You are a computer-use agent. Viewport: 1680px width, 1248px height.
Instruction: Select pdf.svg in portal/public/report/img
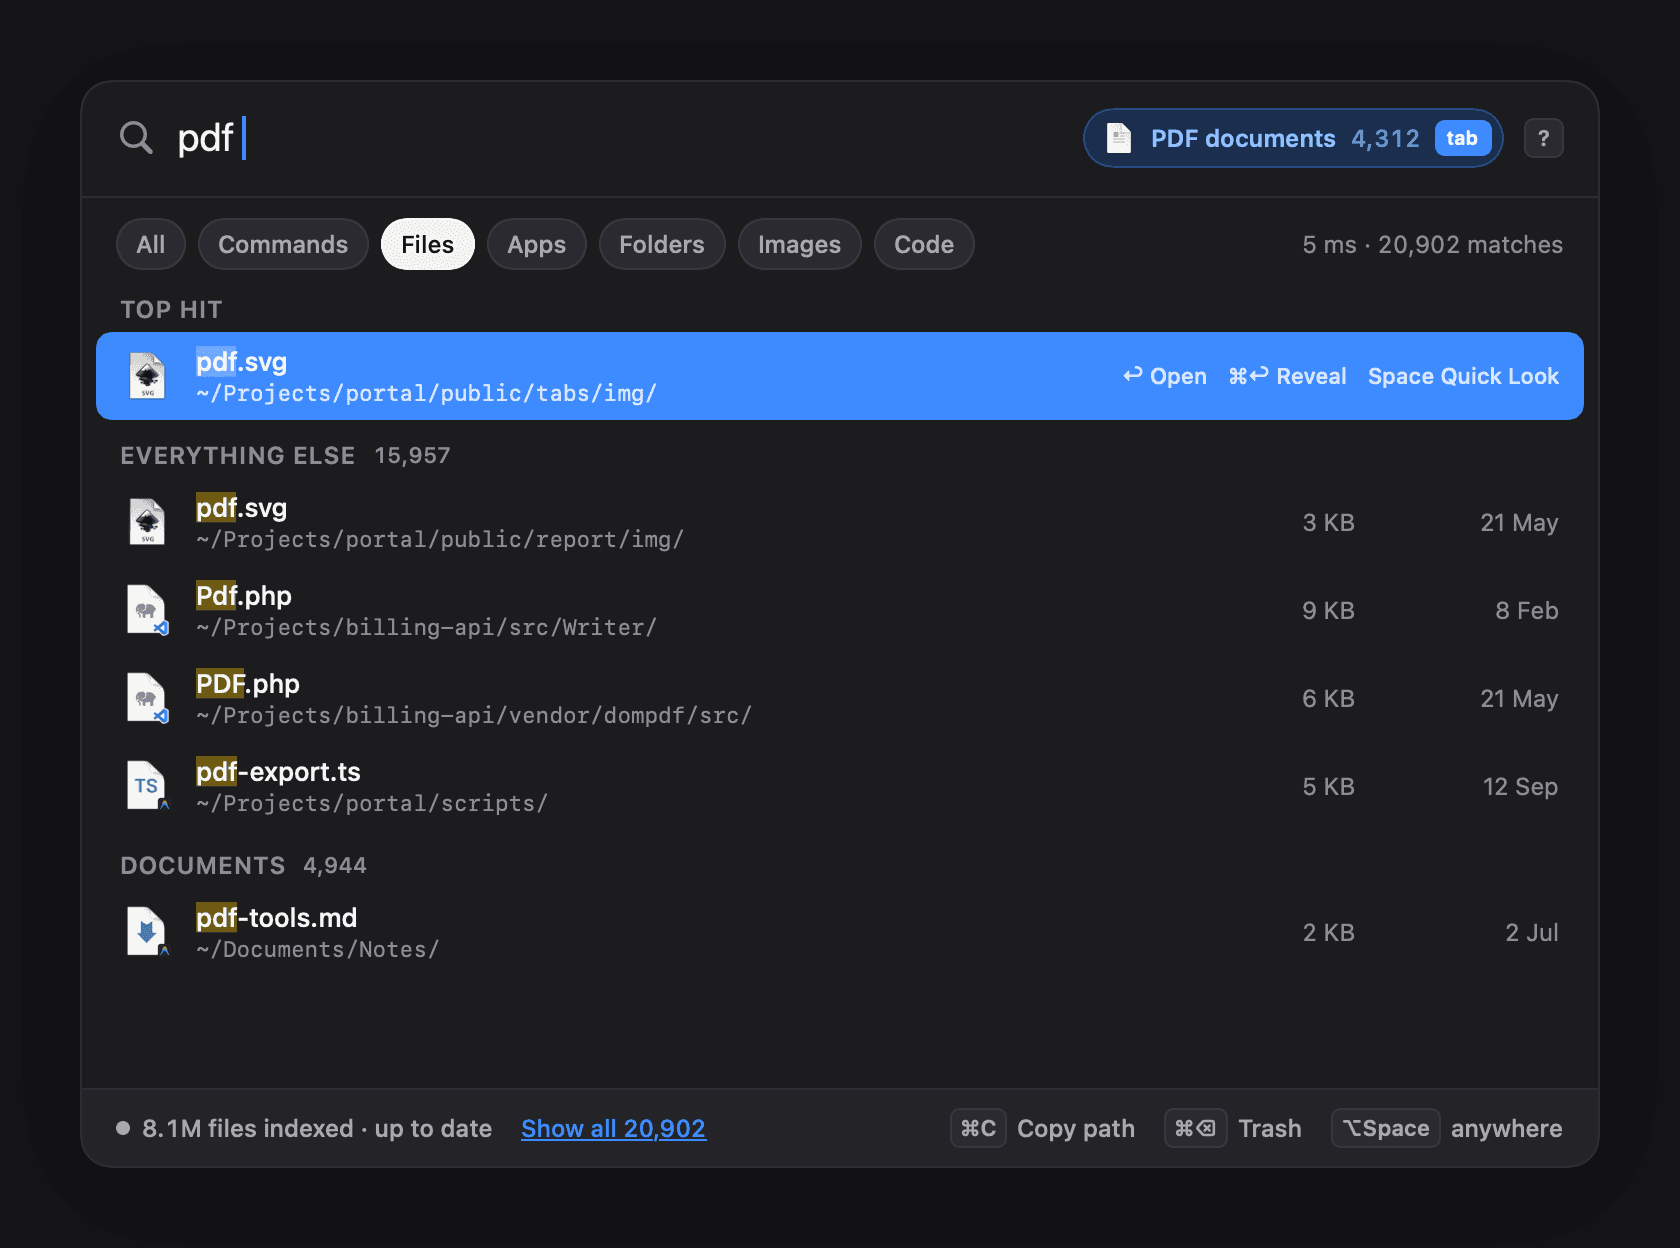tap(840, 522)
